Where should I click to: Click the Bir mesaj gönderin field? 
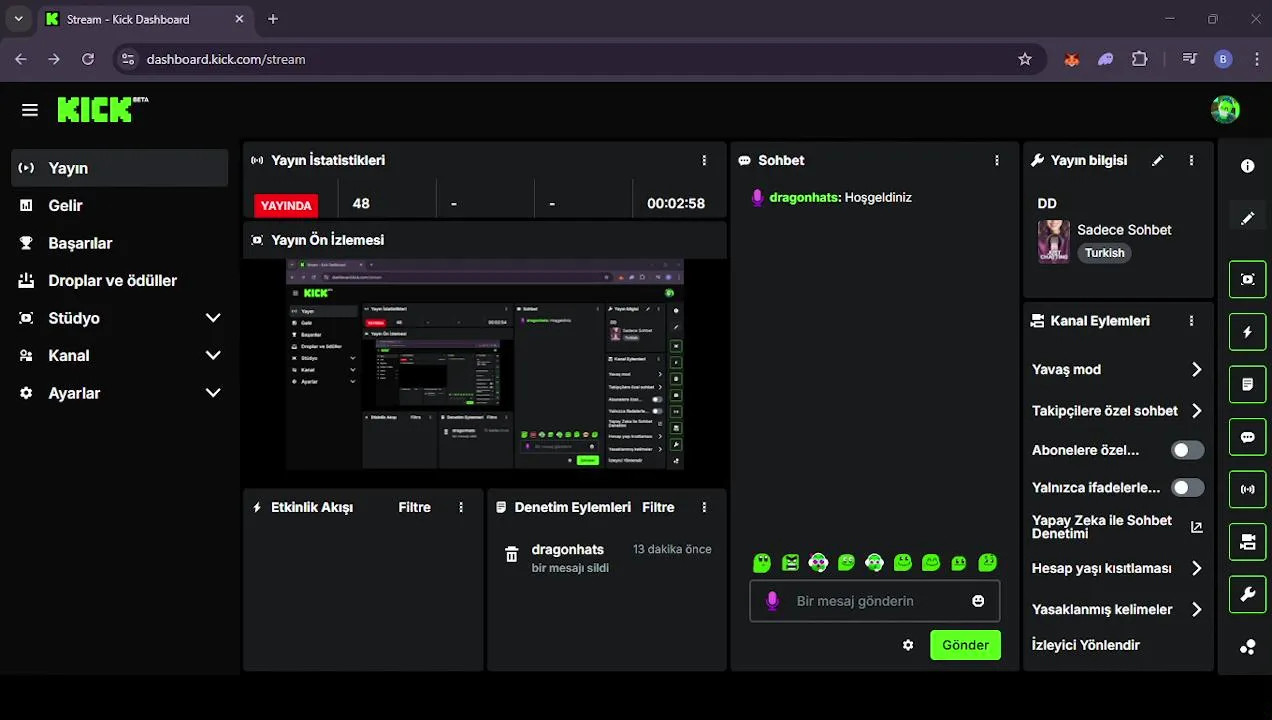click(x=874, y=601)
